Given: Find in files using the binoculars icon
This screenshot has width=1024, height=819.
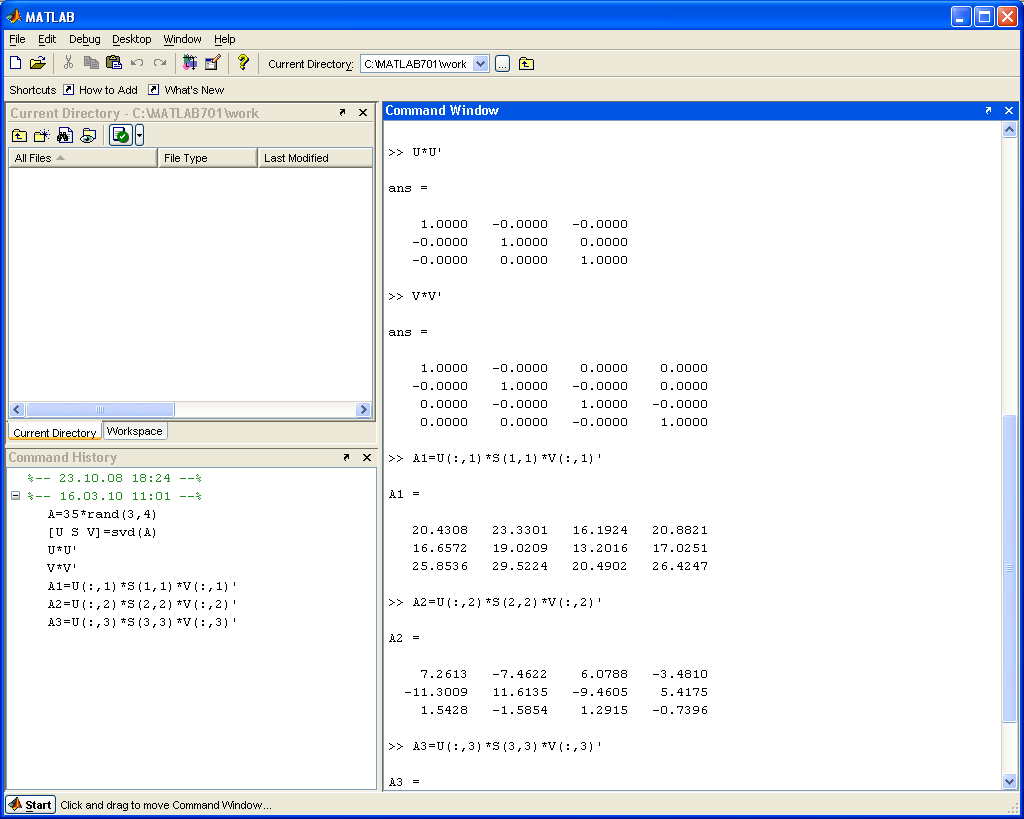Looking at the screenshot, I should pos(65,136).
